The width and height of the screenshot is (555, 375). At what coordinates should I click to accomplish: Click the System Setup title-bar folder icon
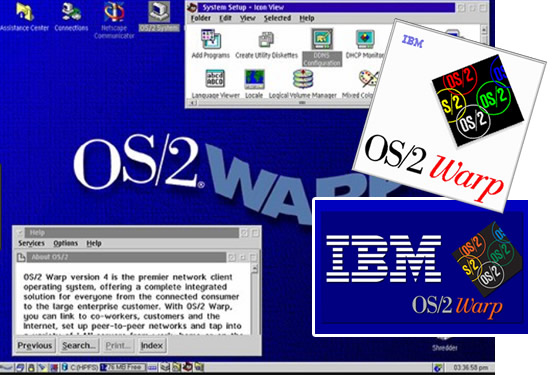[x=192, y=7]
